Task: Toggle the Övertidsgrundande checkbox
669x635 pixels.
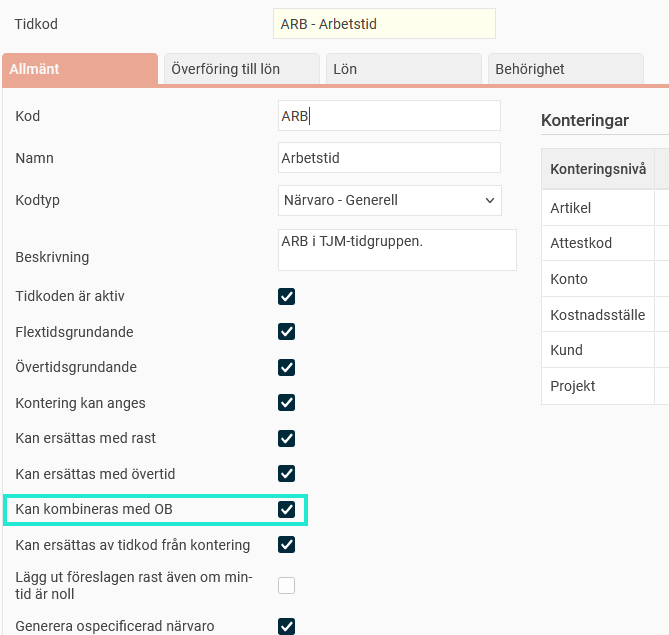Action: tap(287, 367)
